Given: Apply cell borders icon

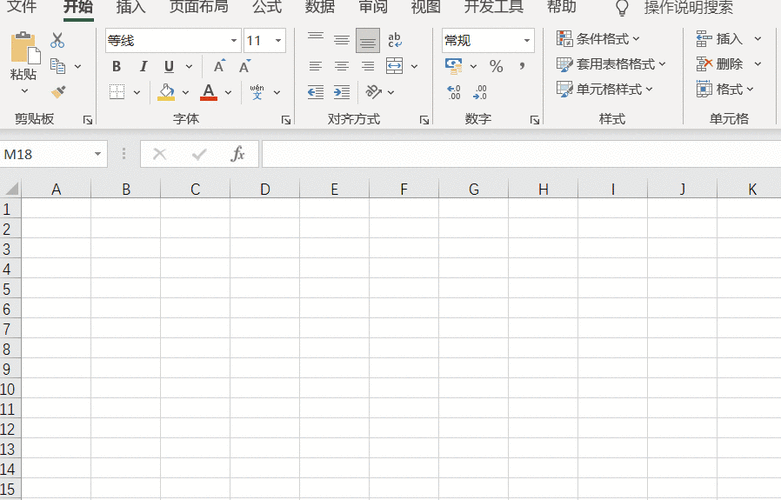Looking at the screenshot, I should coord(117,92).
